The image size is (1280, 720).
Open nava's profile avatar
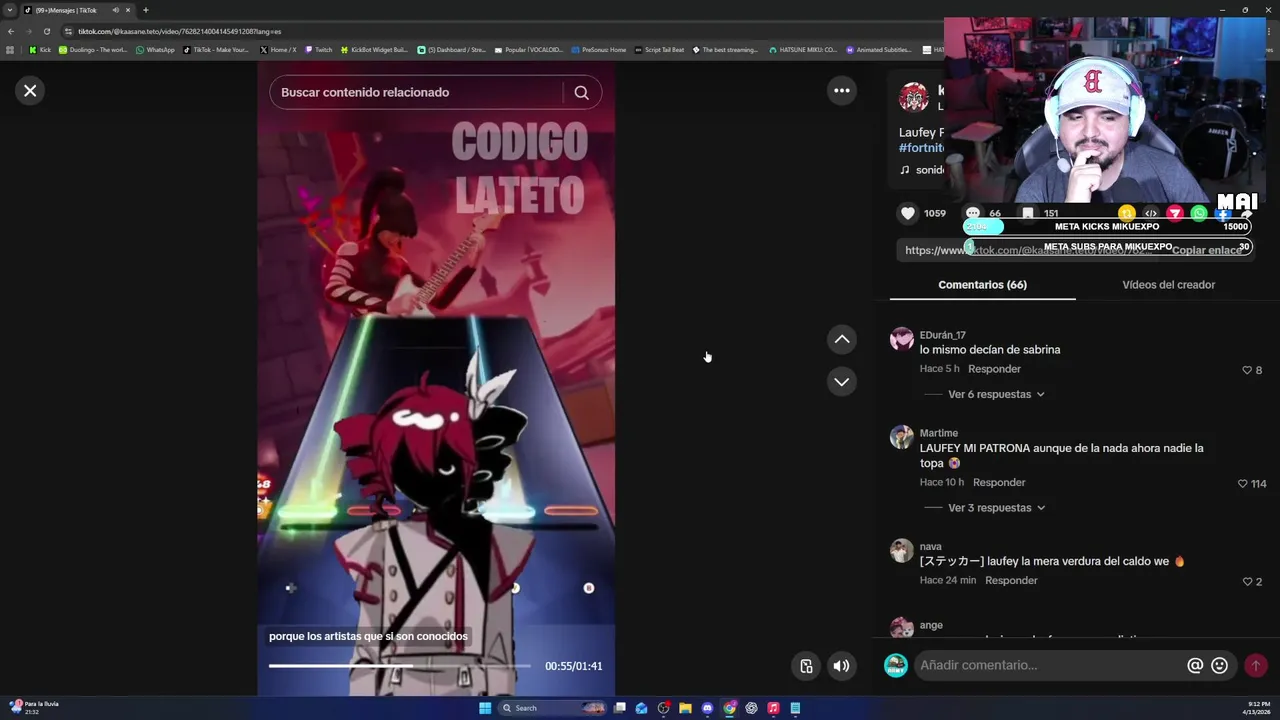pyautogui.click(x=902, y=550)
